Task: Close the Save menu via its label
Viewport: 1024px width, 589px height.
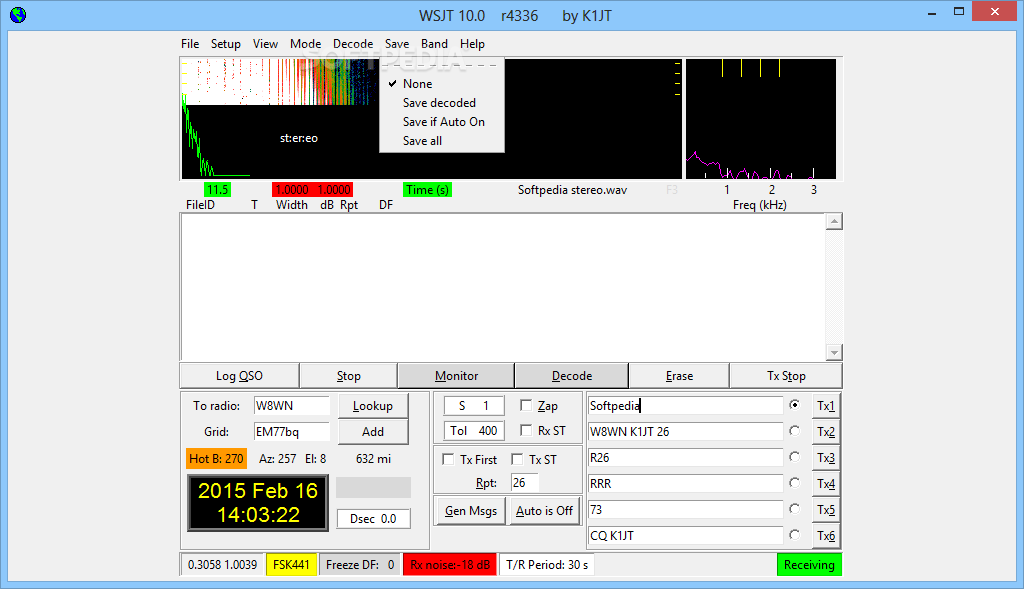Action: (x=396, y=44)
